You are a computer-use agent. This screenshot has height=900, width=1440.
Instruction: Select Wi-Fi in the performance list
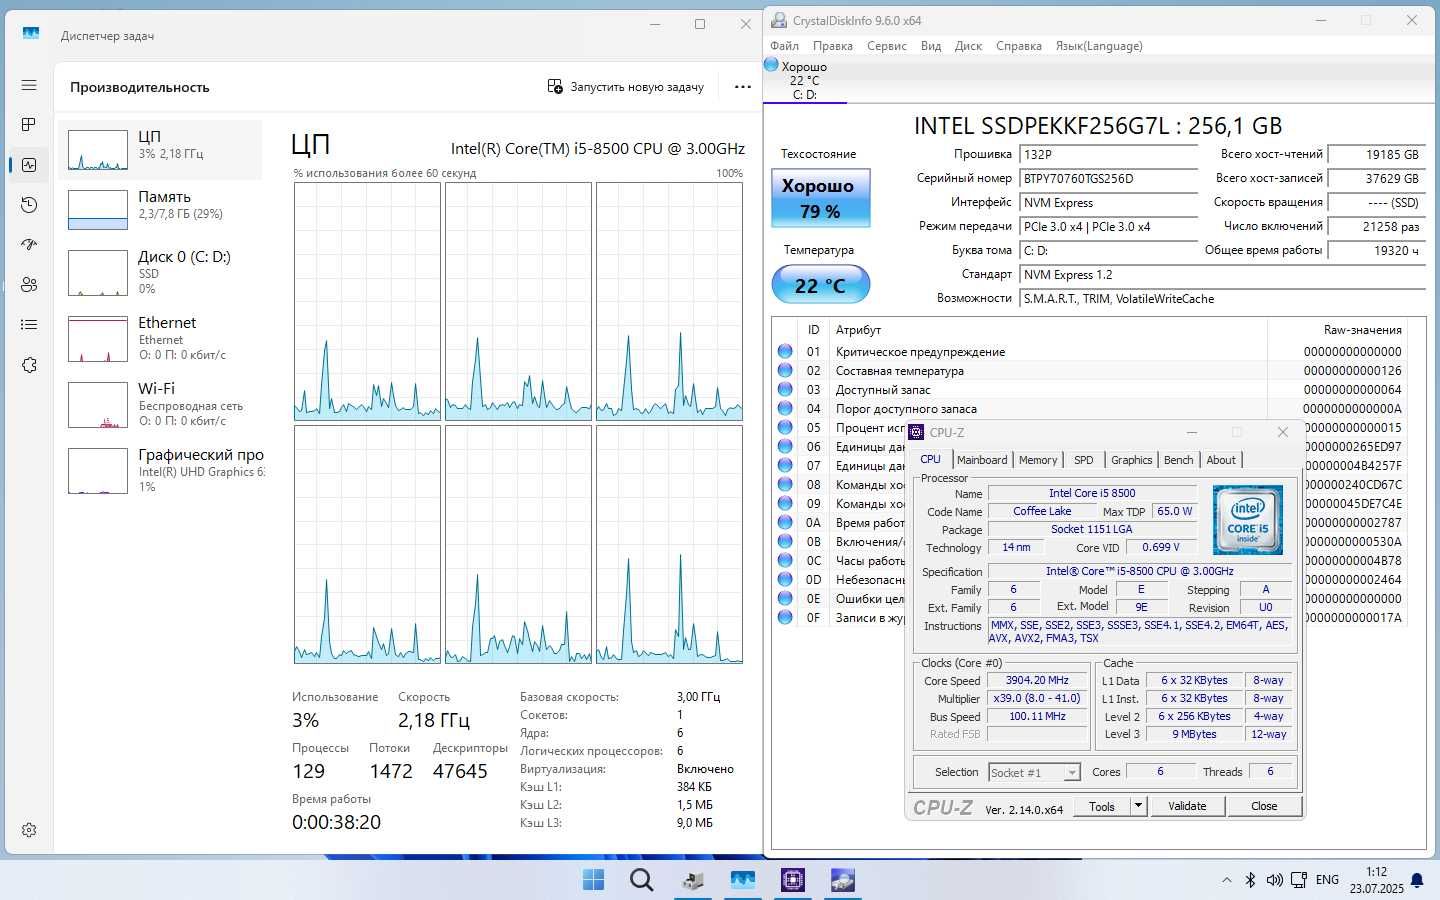tap(160, 404)
